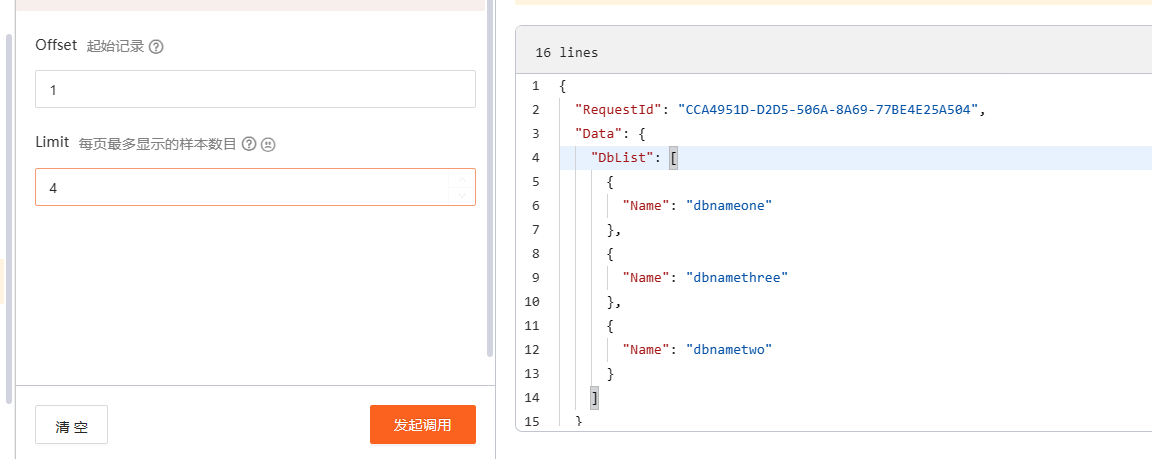Click the parameter panel's vertical scrollbar
Viewport: 1152px width, 459px height.
[x=490, y=184]
